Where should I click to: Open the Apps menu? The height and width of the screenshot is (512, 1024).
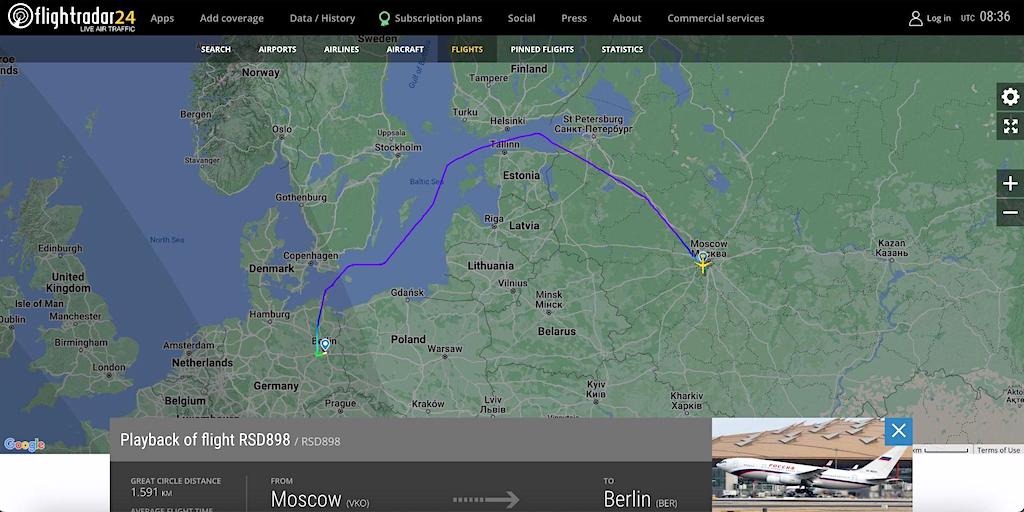pyautogui.click(x=162, y=18)
